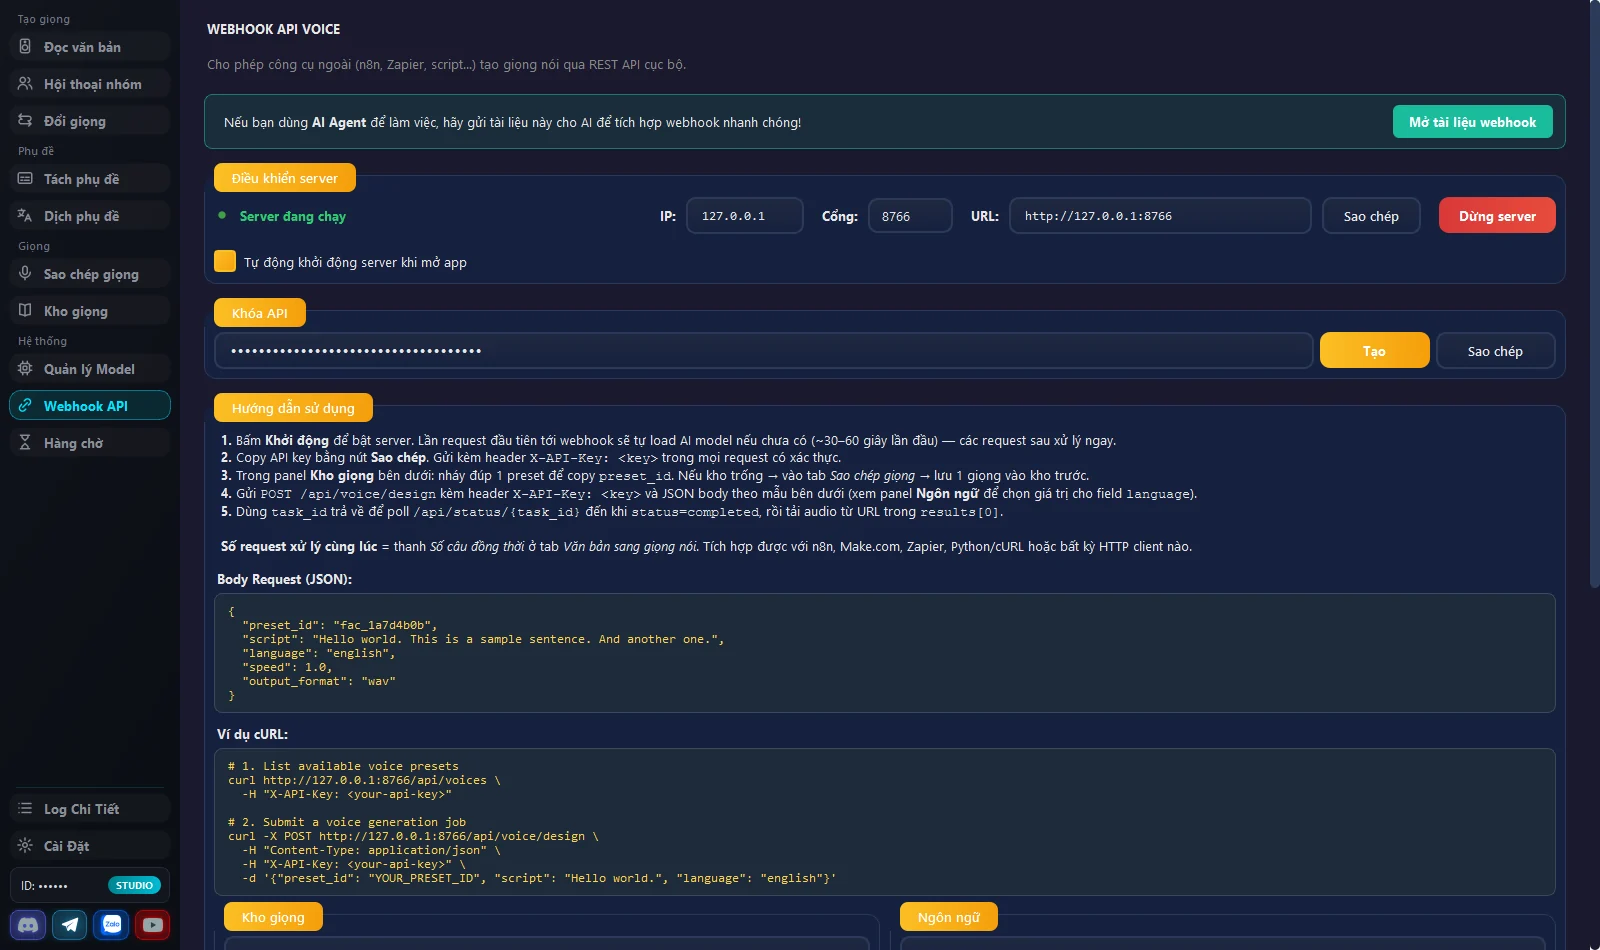
Task: Click the Kho giọng book icon
Action: coord(25,311)
